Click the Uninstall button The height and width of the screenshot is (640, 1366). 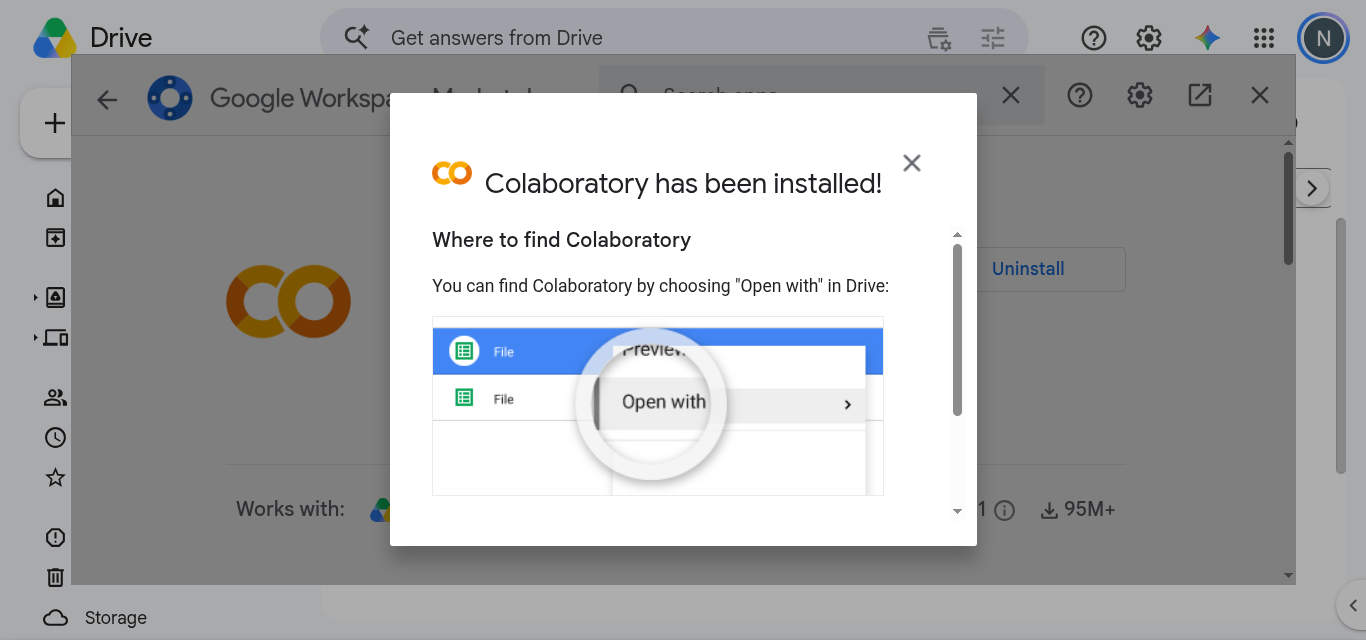[x=1028, y=269]
